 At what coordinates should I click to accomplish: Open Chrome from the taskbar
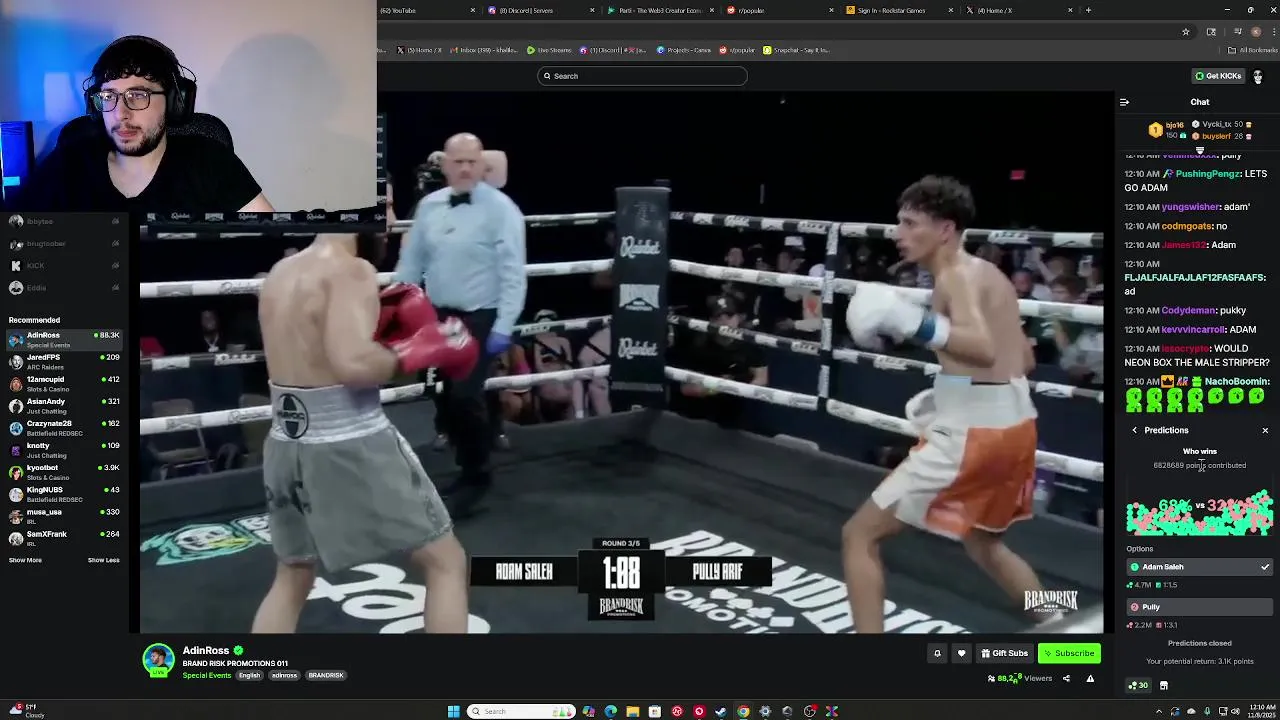(x=743, y=711)
